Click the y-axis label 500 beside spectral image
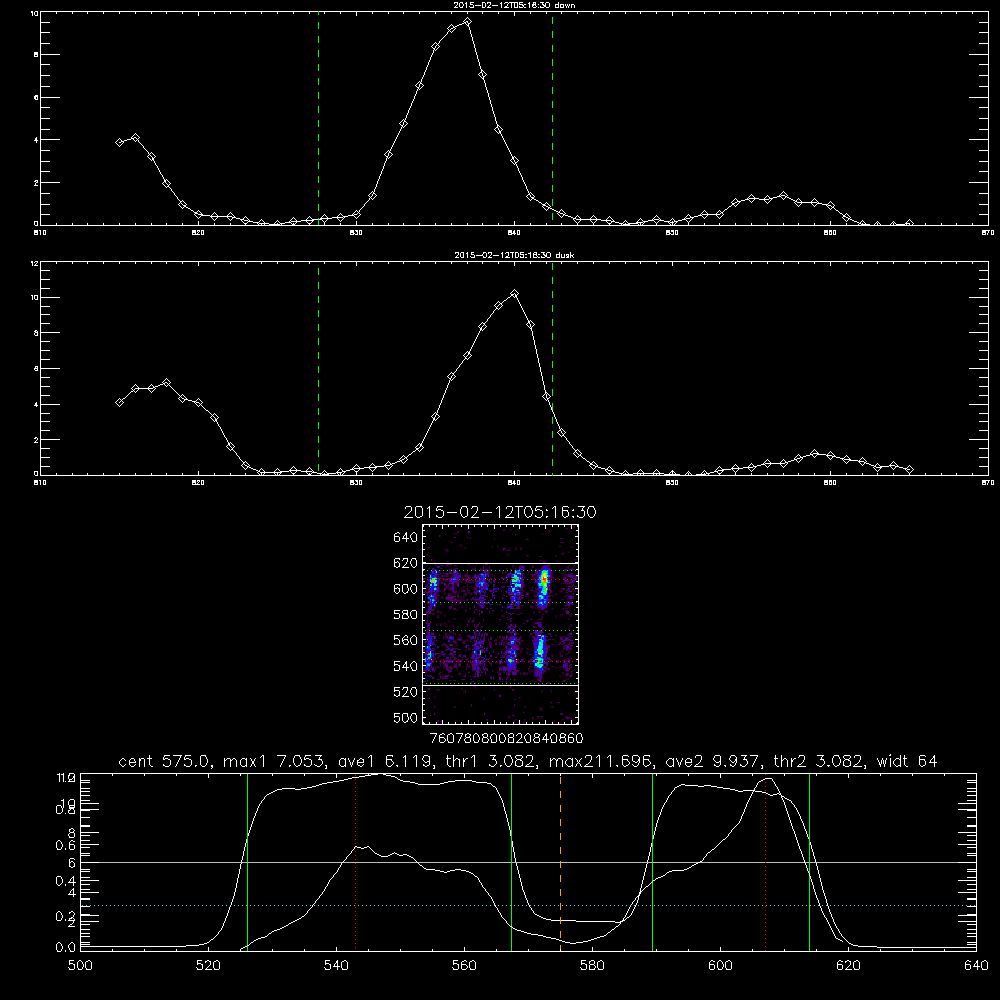This screenshot has height=1000, width=1000. click(405, 718)
